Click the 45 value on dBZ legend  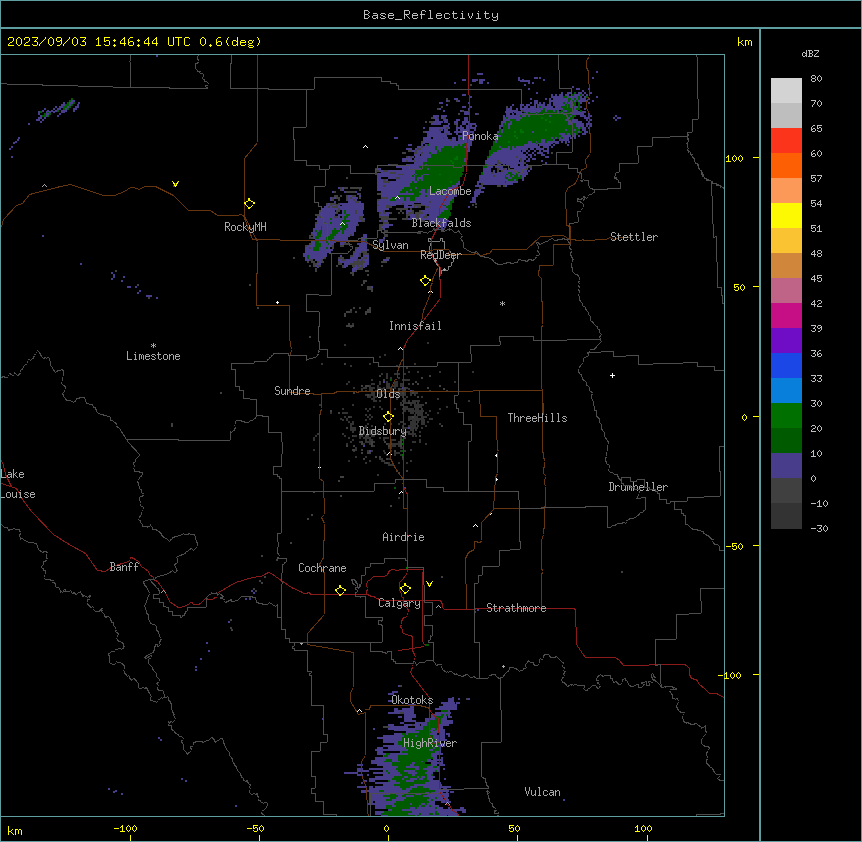[816, 279]
